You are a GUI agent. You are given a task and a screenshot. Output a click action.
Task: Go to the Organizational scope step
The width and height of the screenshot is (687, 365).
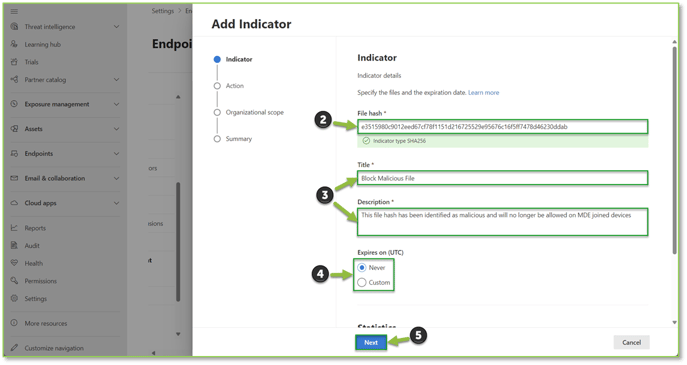point(255,113)
